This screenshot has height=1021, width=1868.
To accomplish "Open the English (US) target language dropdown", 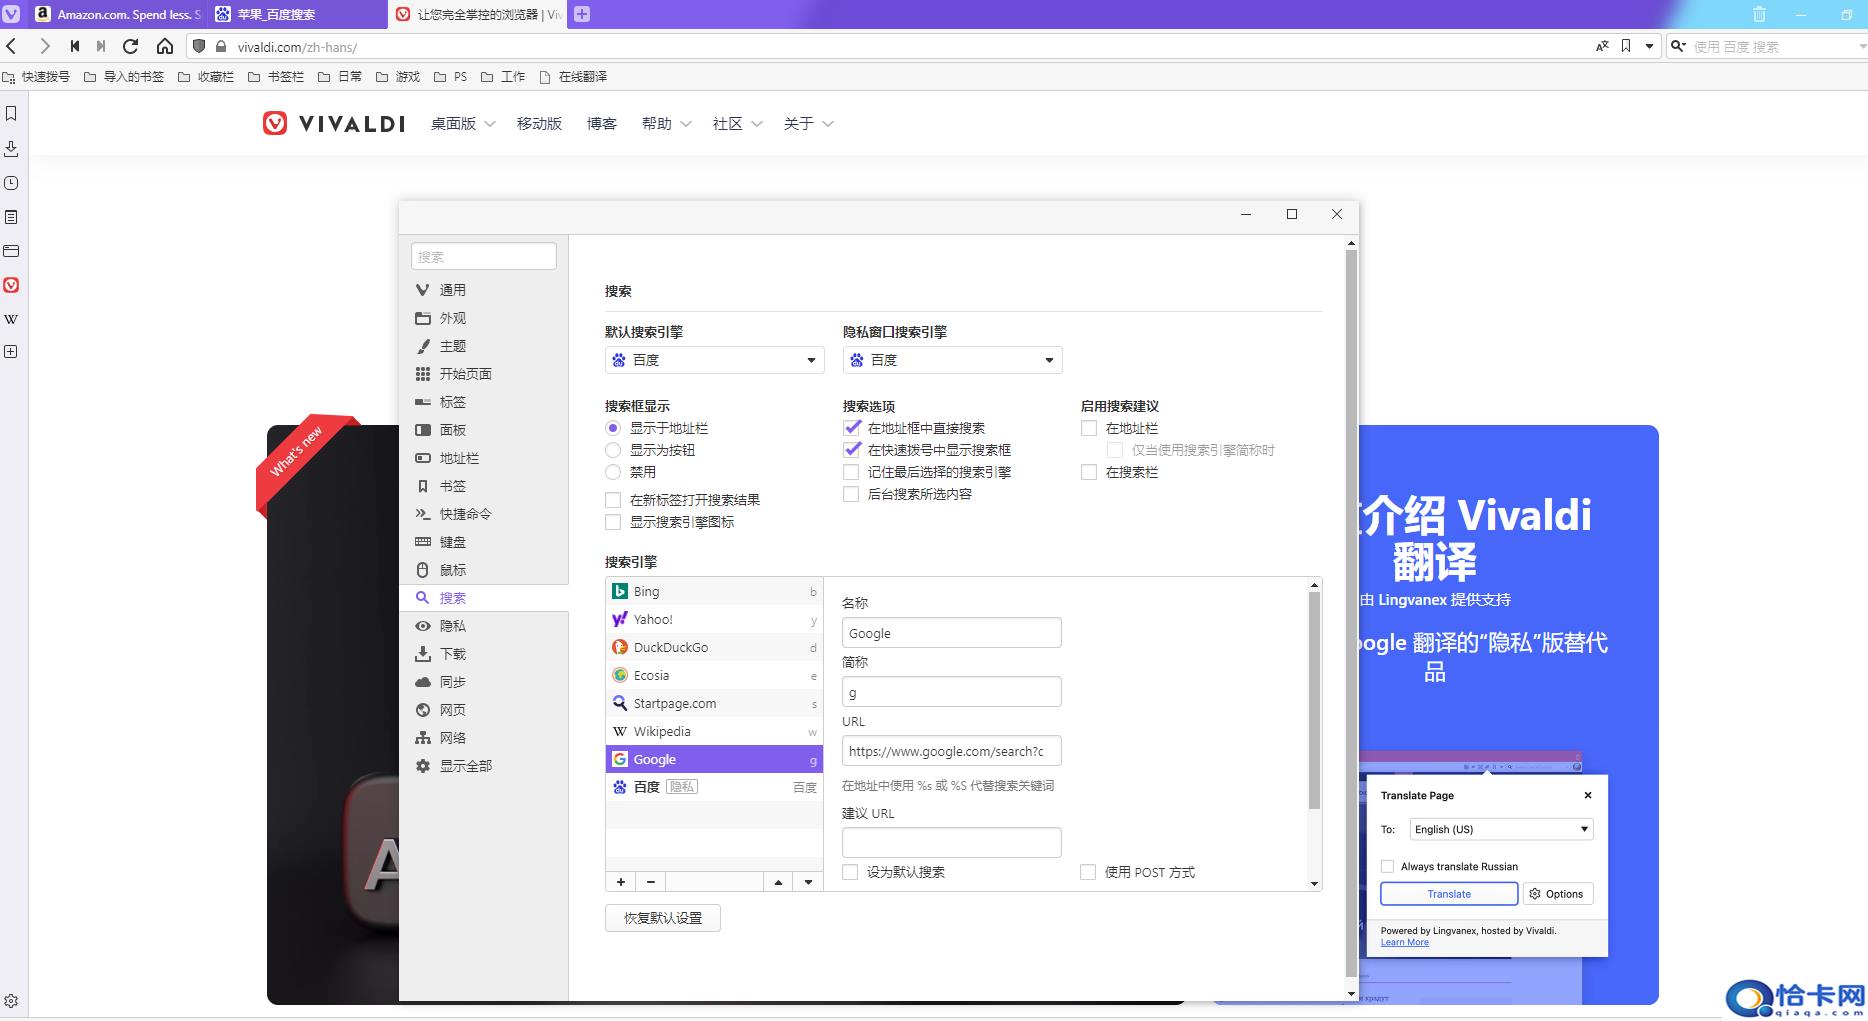I will 1499,828.
